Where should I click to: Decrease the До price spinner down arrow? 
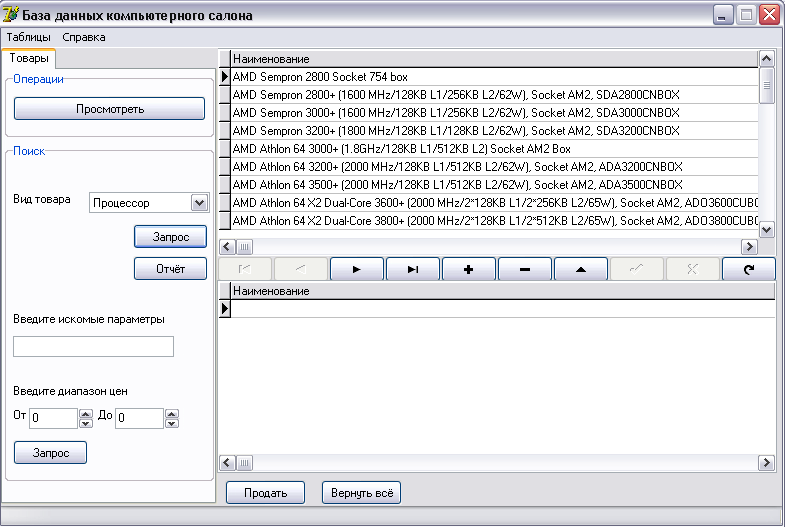coord(172,423)
